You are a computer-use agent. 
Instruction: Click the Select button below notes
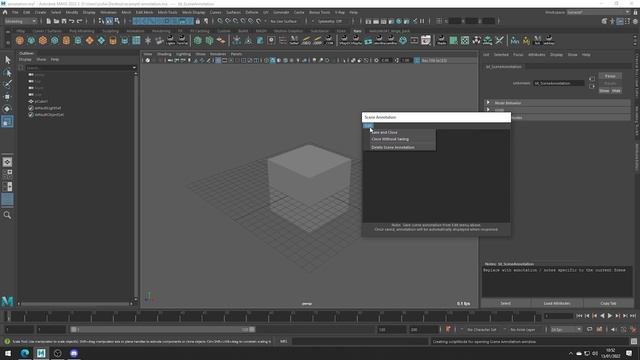(505, 303)
